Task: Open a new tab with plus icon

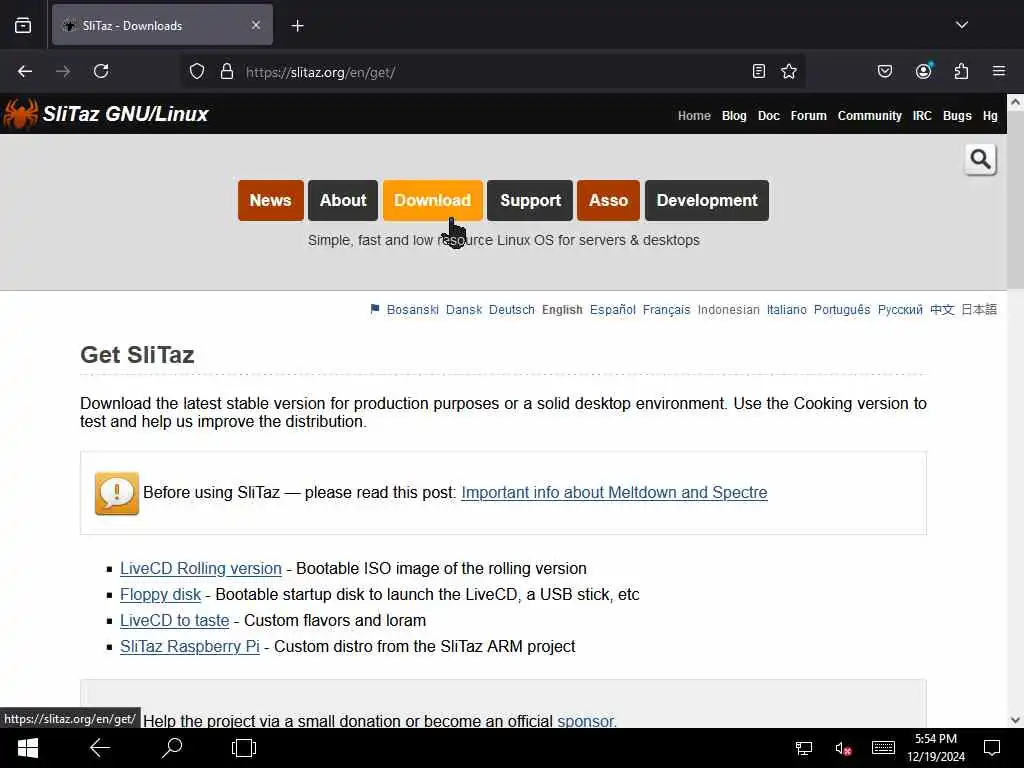Action: pos(297,25)
